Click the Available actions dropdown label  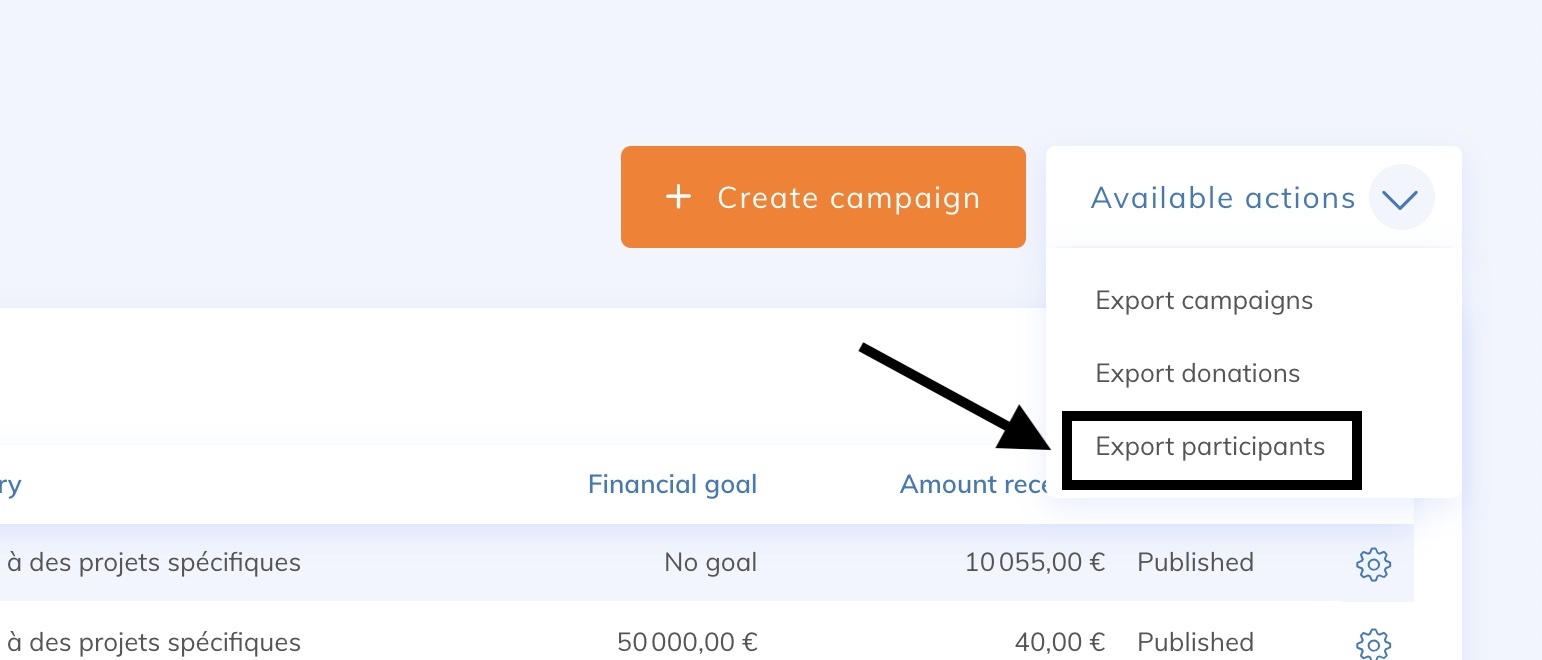coord(1222,198)
